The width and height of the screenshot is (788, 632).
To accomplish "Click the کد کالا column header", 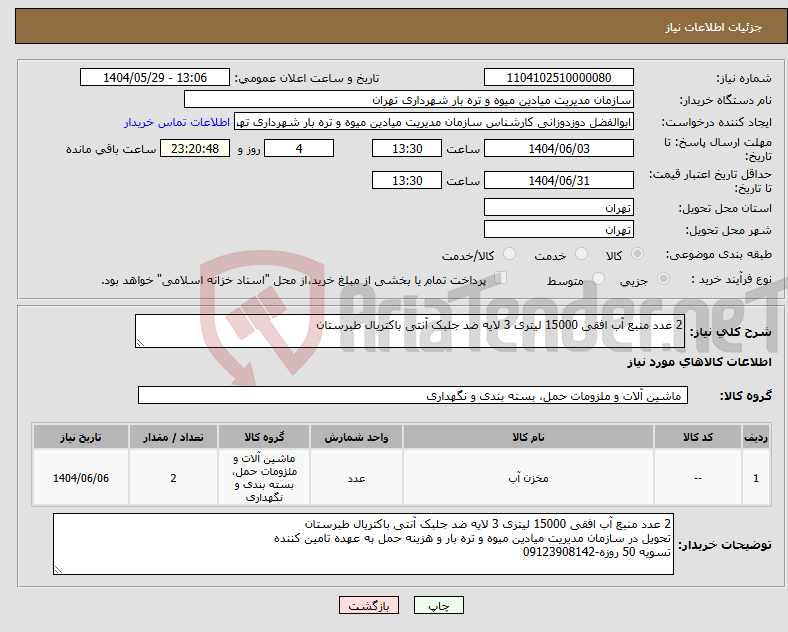I will [x=698, y=437].
